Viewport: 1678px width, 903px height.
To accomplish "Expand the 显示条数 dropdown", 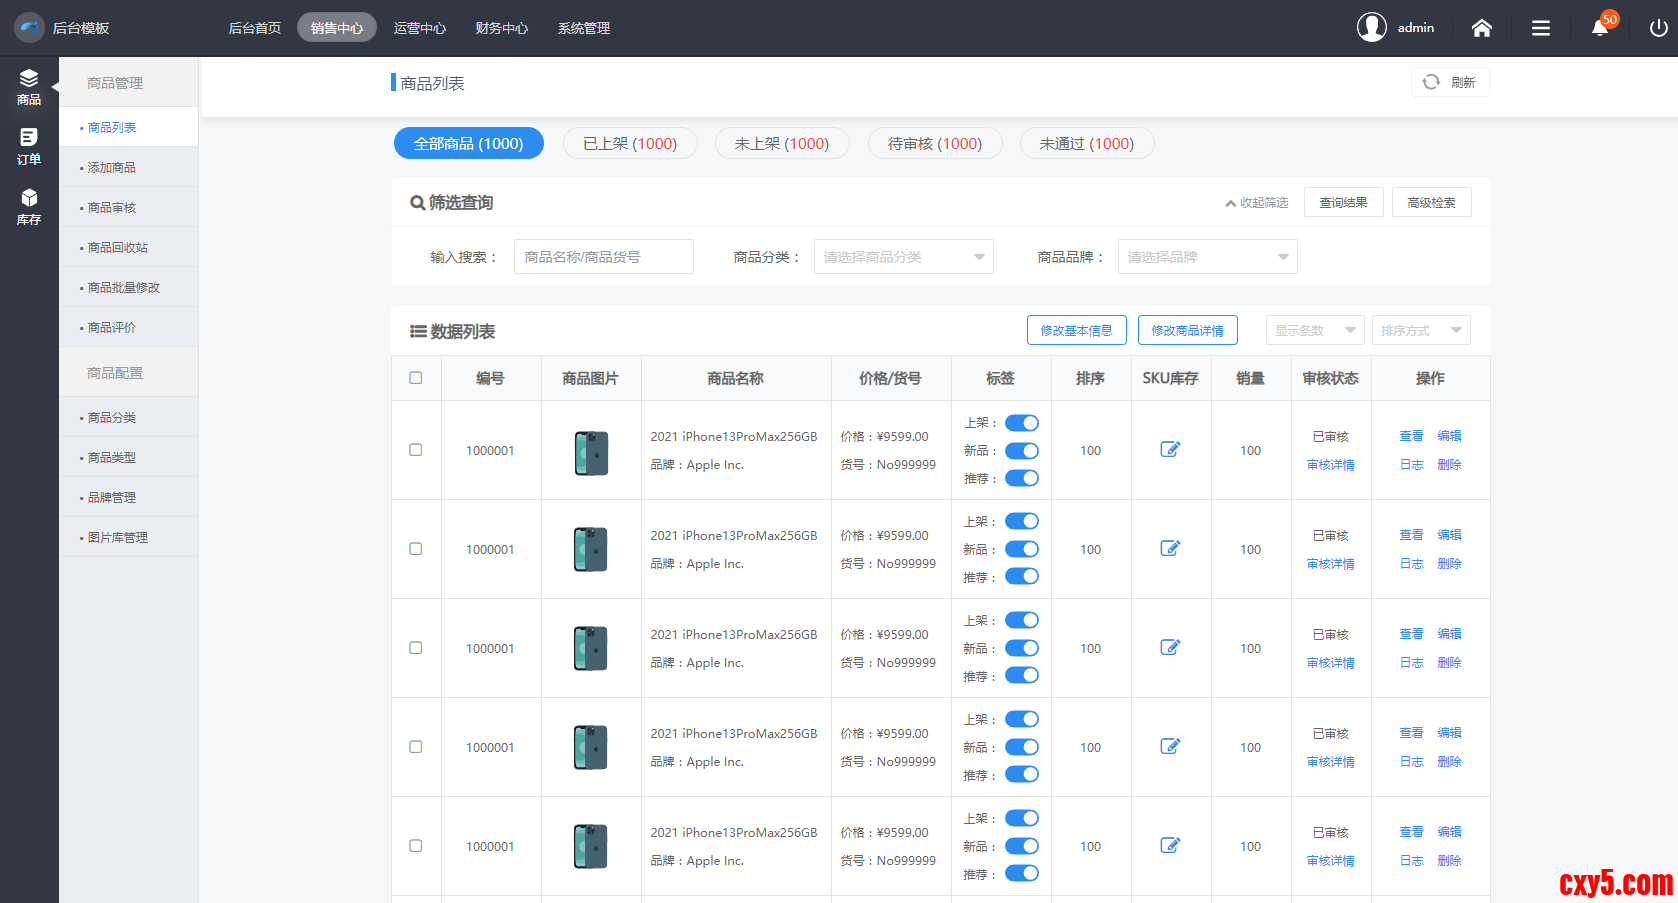I will click(1314, 331).
